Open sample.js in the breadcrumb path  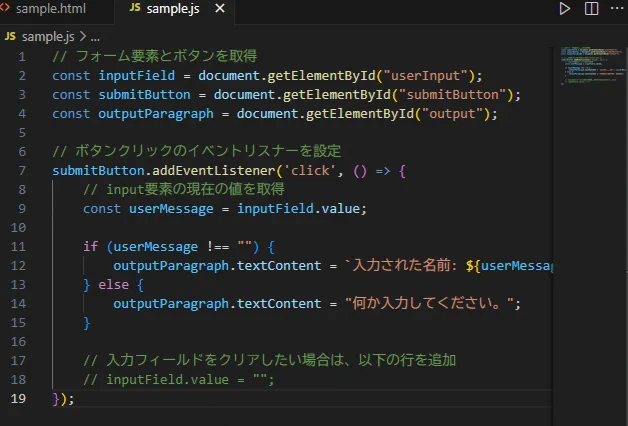[x=48, y=37]
